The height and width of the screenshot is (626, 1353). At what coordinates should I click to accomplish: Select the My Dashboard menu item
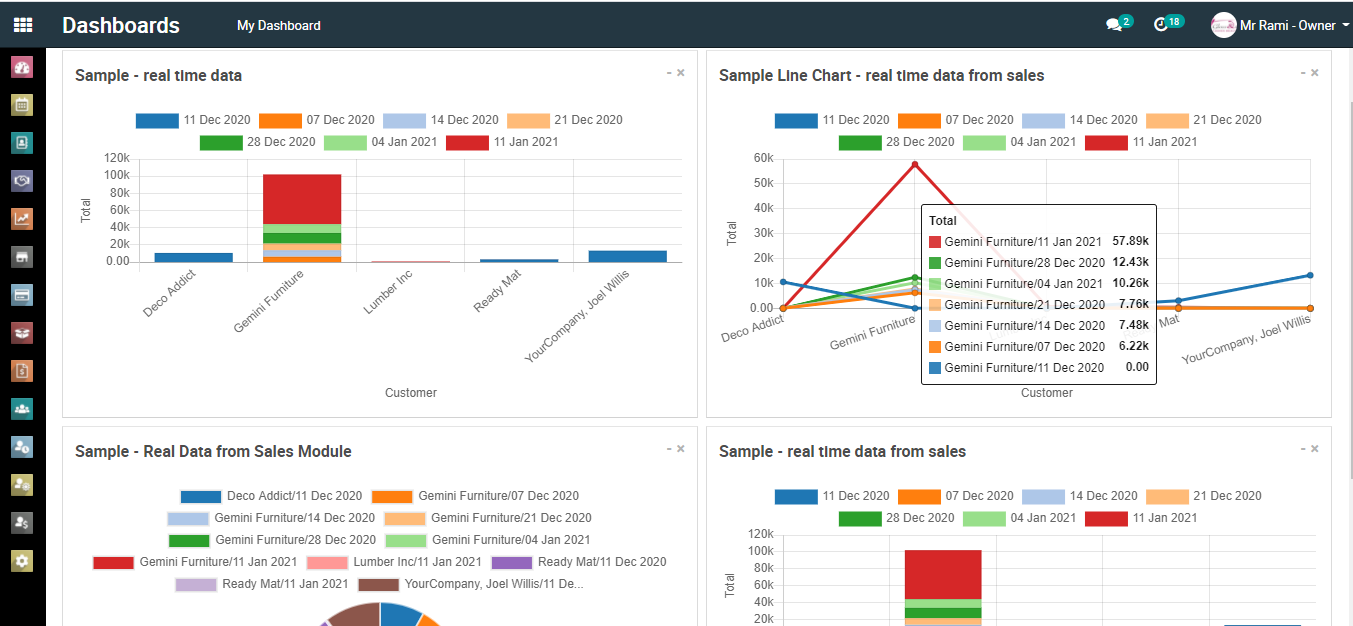click(x=278, y=24)
